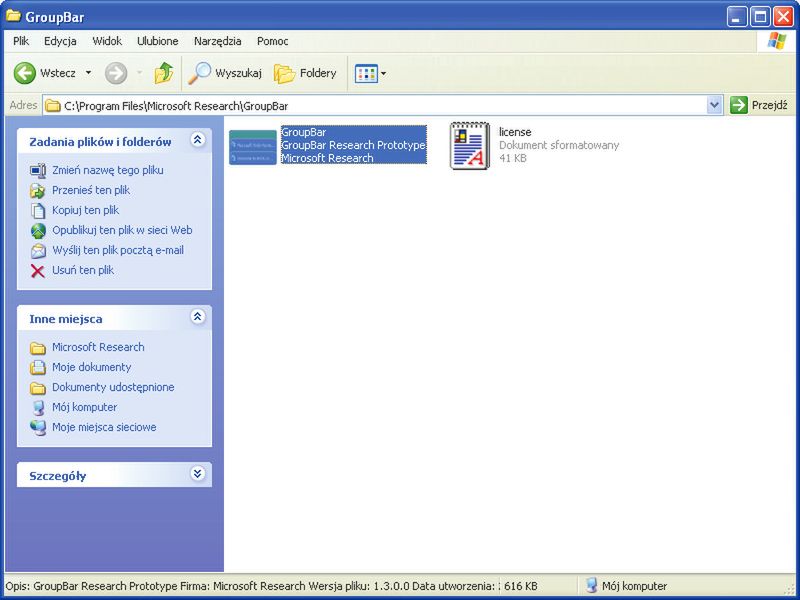Click Zmień nazwę tego pliku link
Screen dimensions: 800x600
108,170
